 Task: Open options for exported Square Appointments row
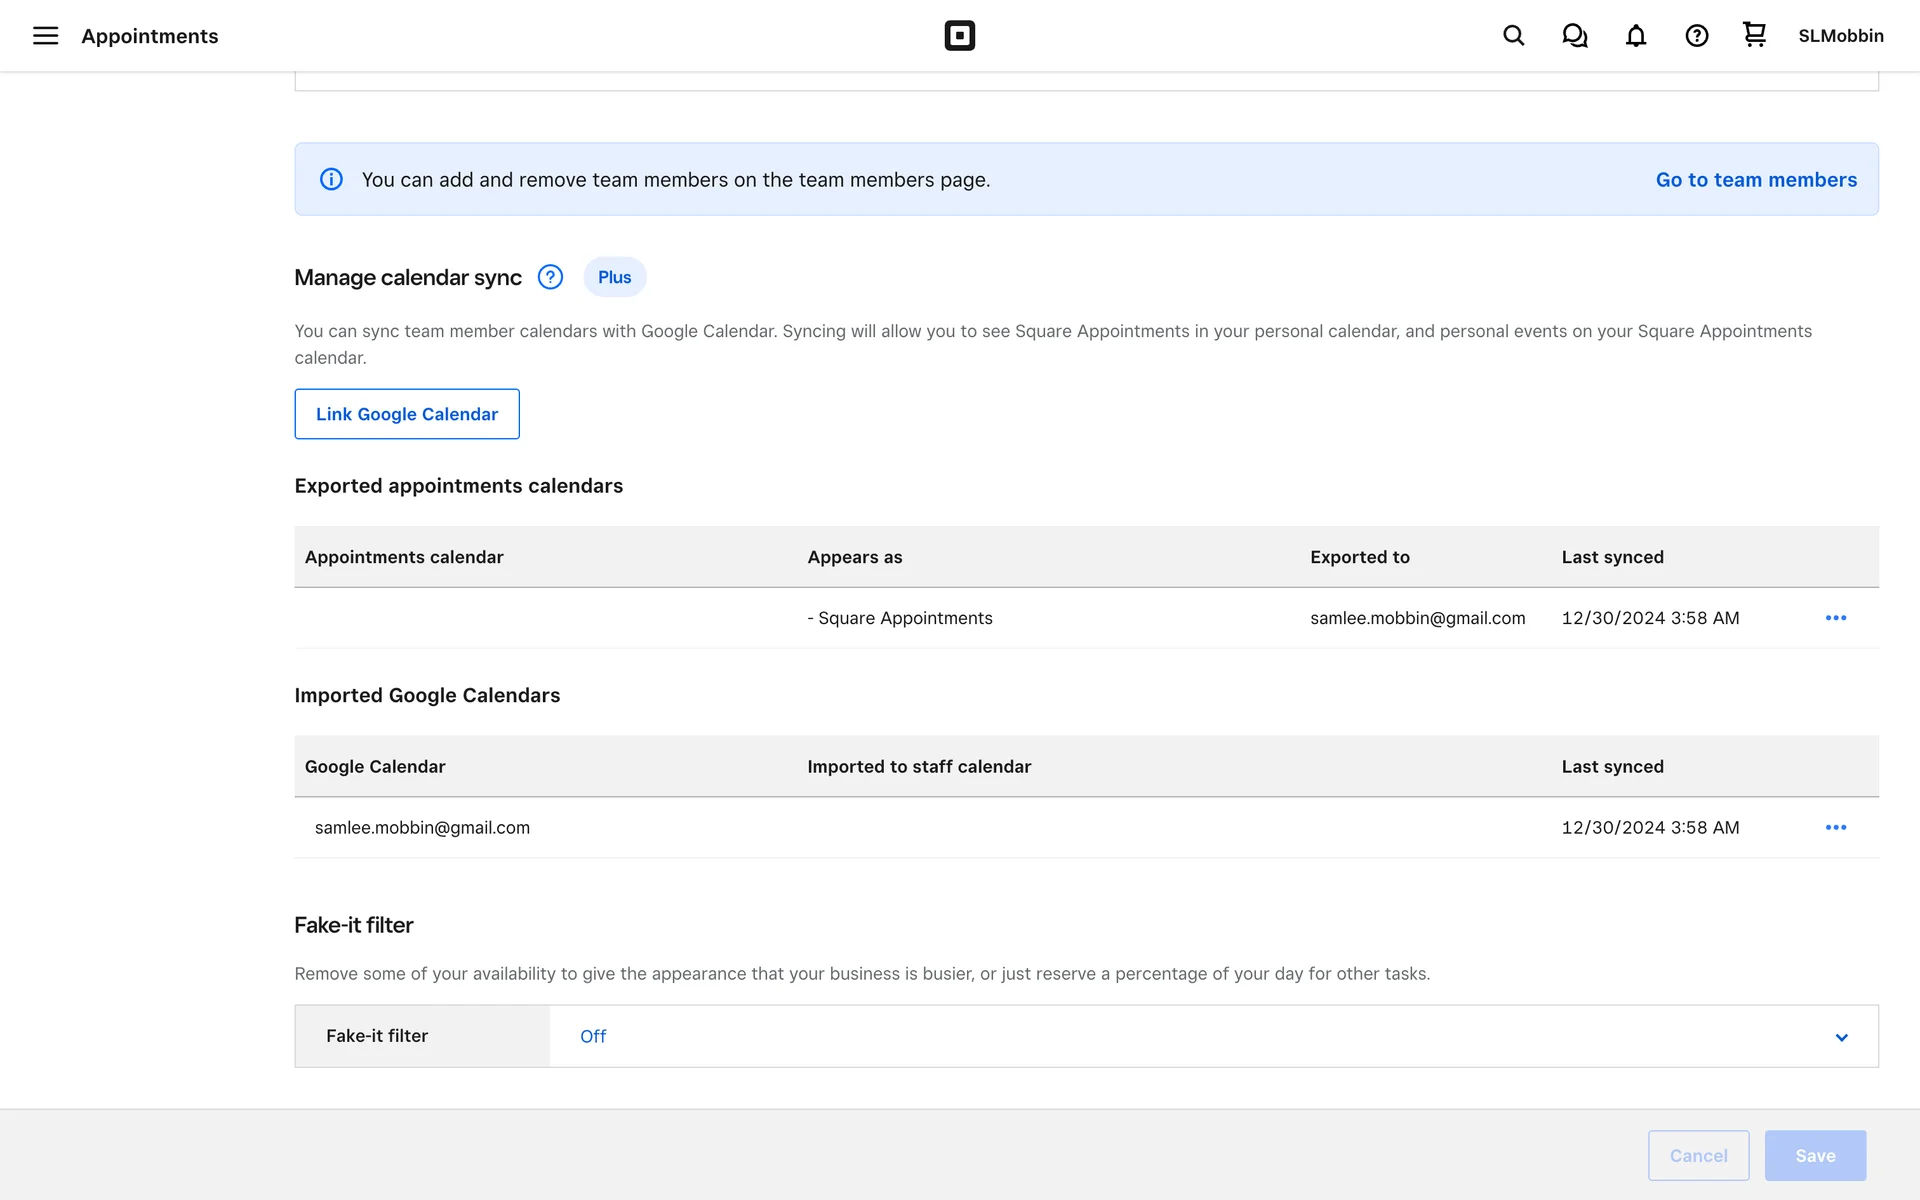[1835, 618]
